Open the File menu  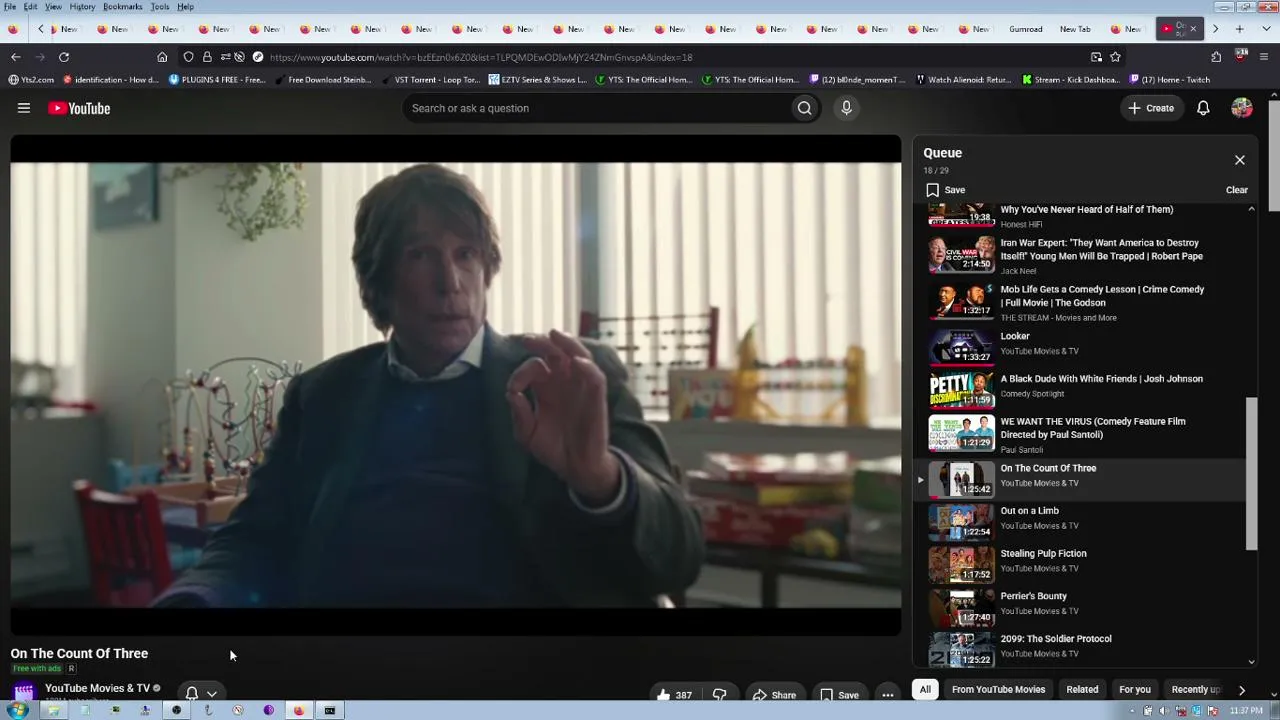coord(10,7)
